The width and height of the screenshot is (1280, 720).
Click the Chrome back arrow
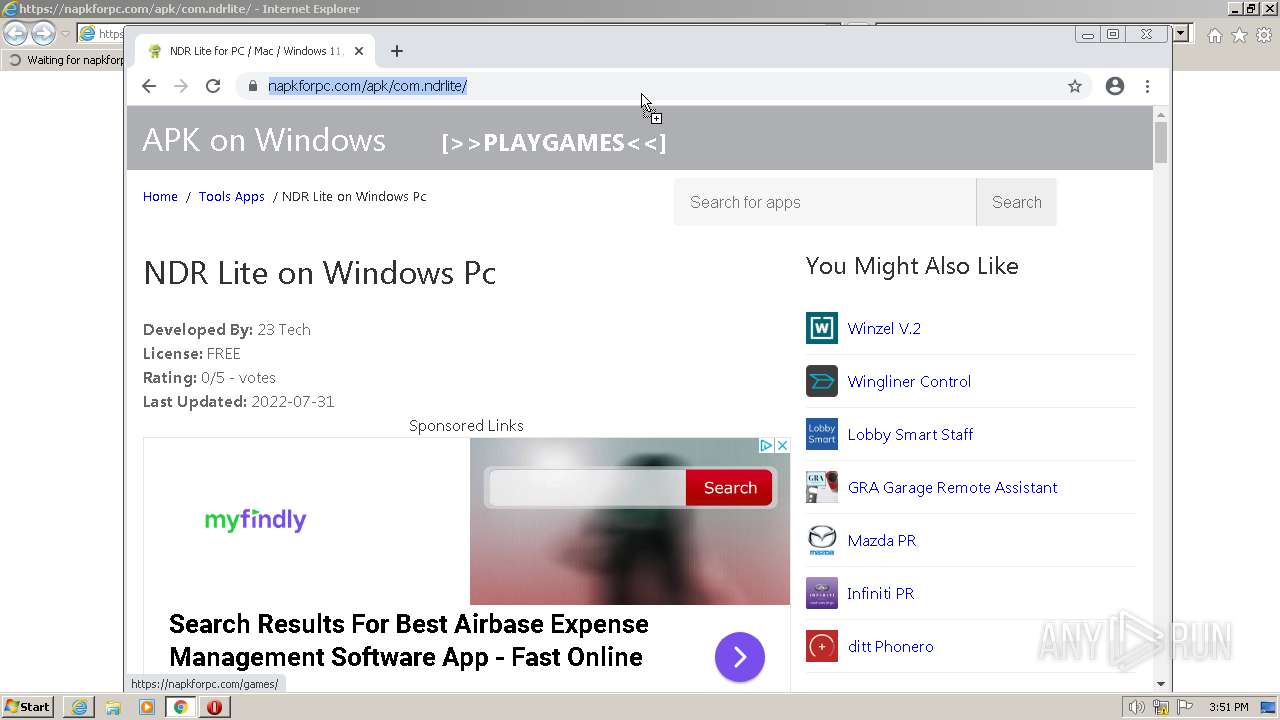(x=149, y=86)
